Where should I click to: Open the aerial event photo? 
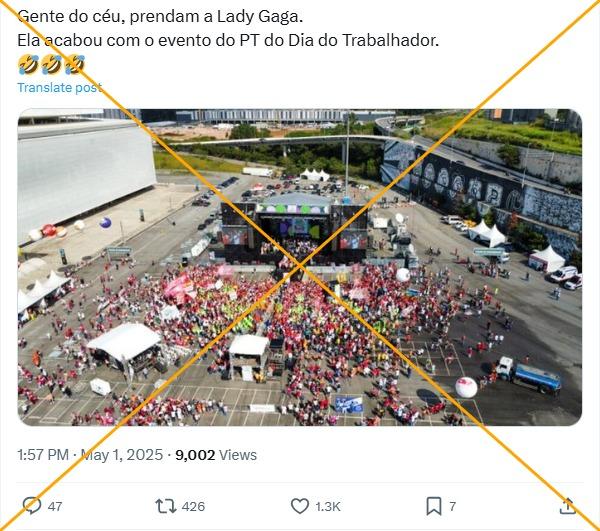300,267
